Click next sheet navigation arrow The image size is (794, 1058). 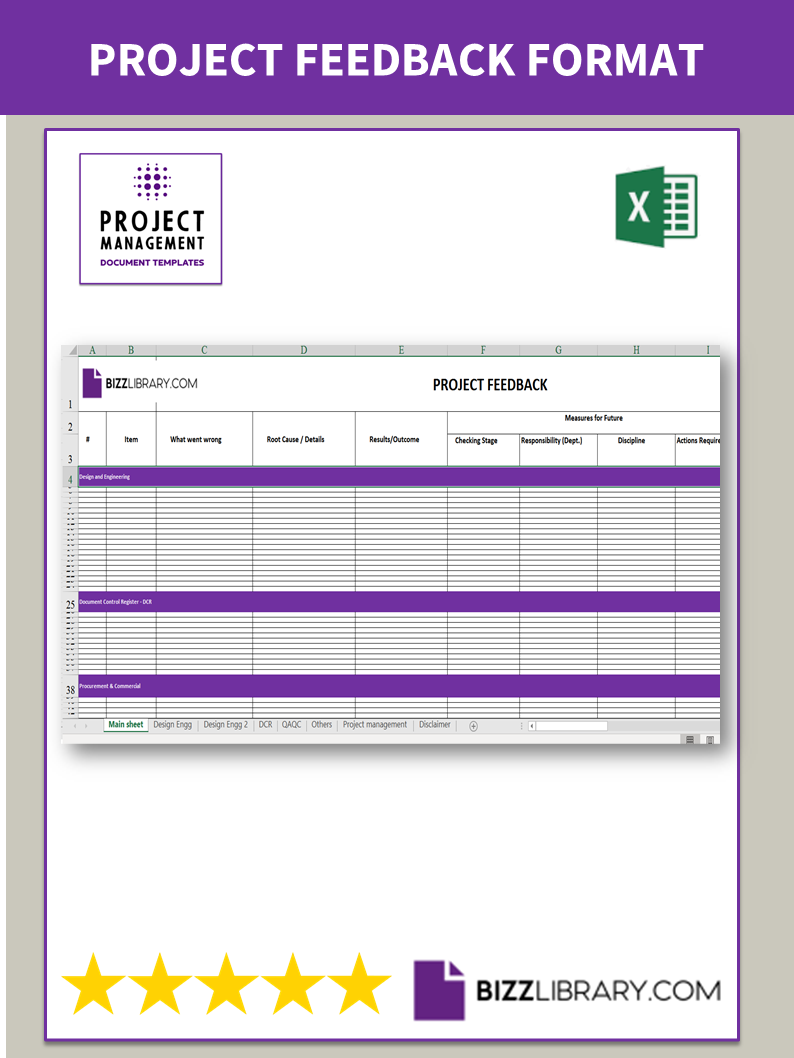pos(86,726)
